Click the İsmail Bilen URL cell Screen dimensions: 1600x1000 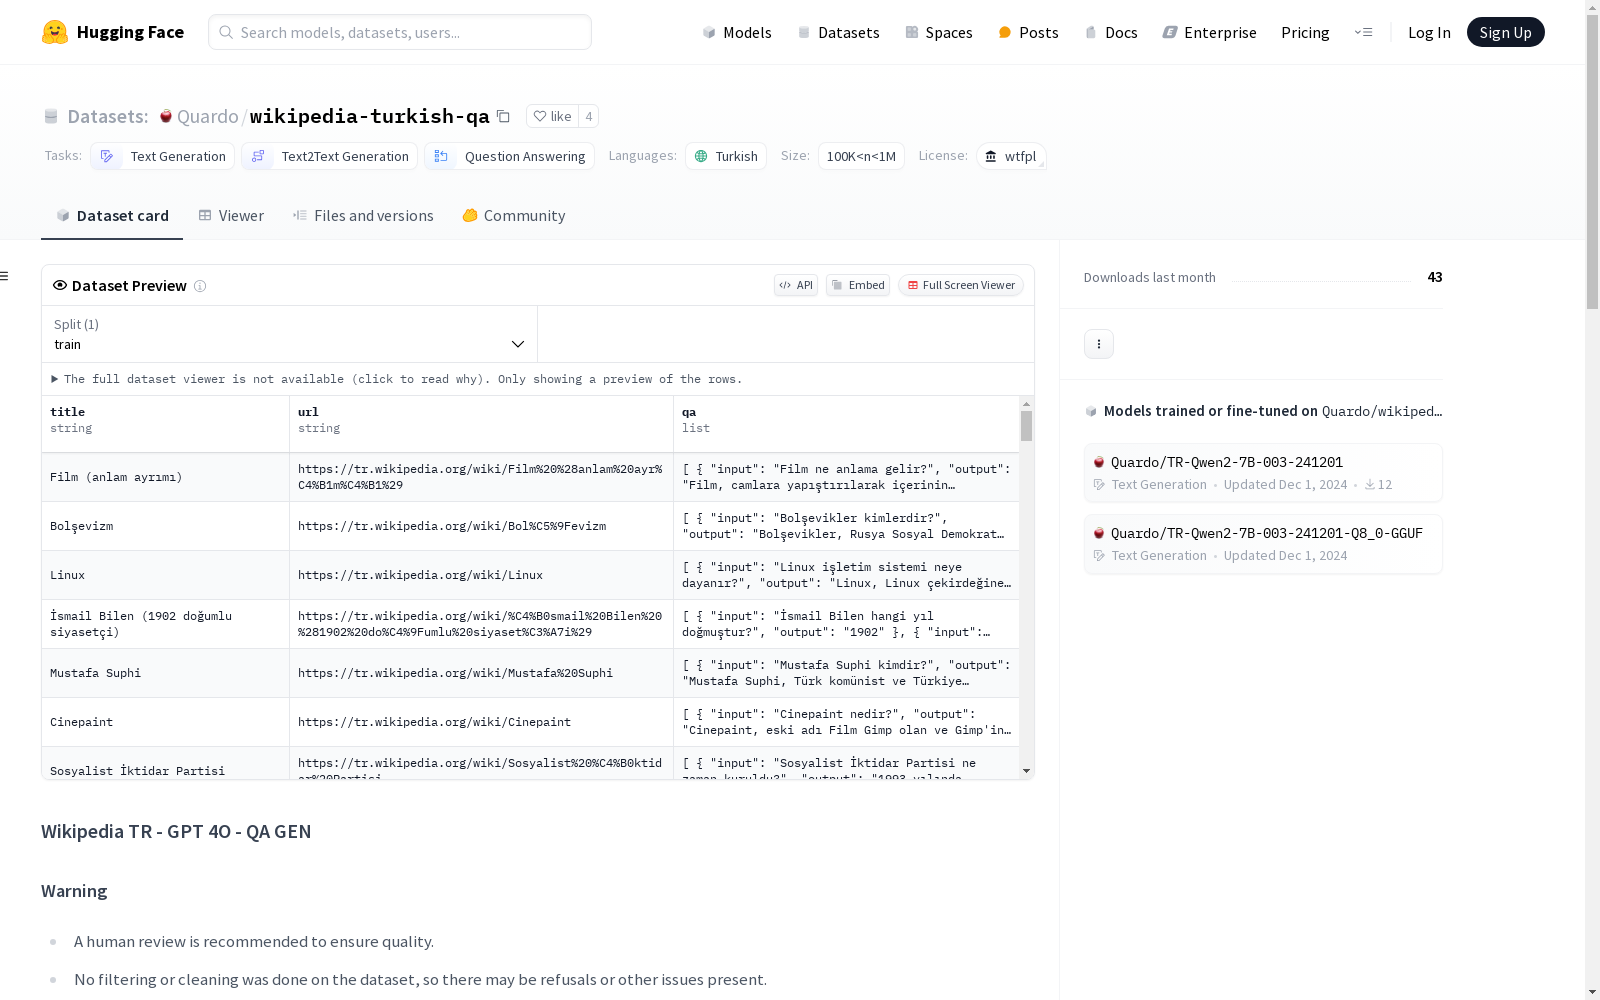click(482, 624)
